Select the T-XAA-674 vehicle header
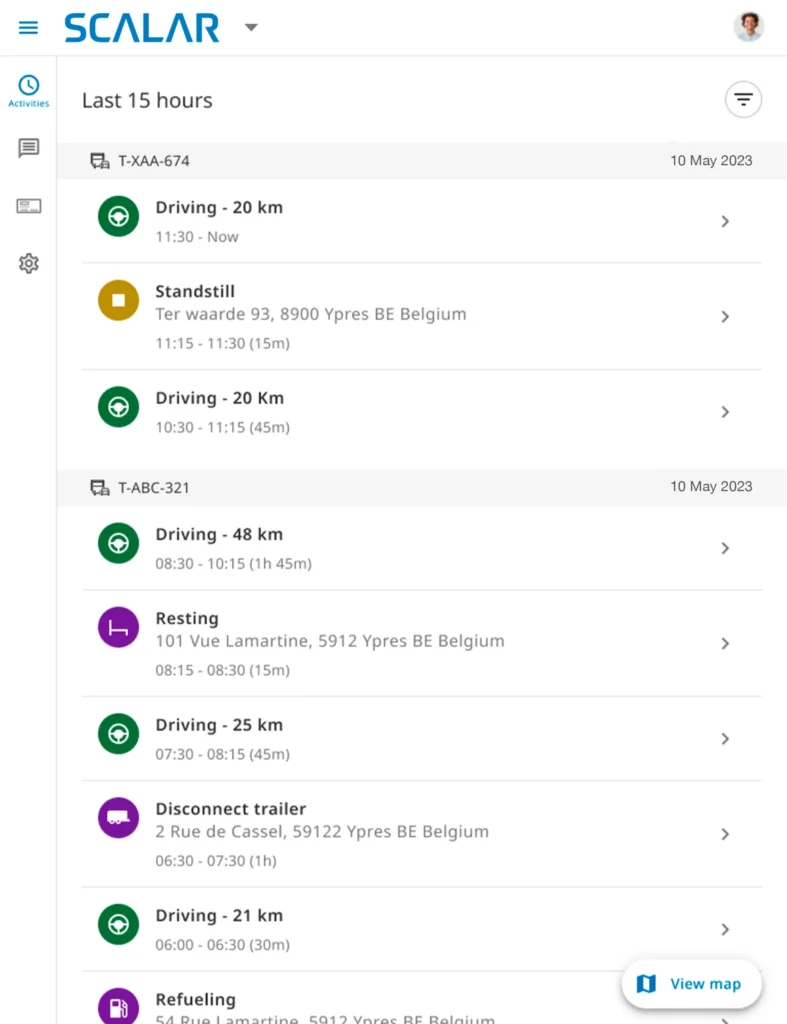 153,161
